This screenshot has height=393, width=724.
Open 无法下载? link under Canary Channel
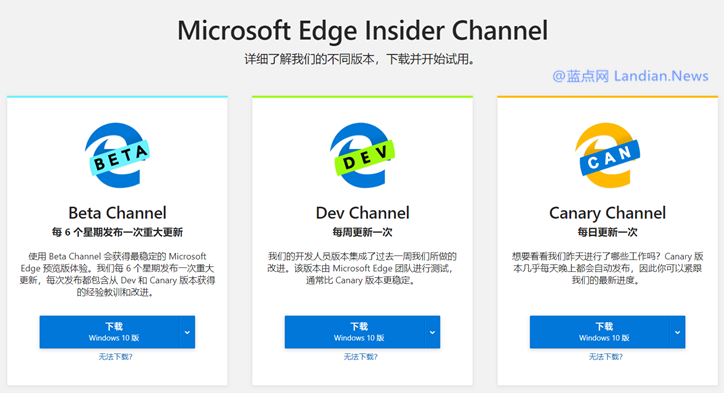pyautogui.click(x=606, y=357)
